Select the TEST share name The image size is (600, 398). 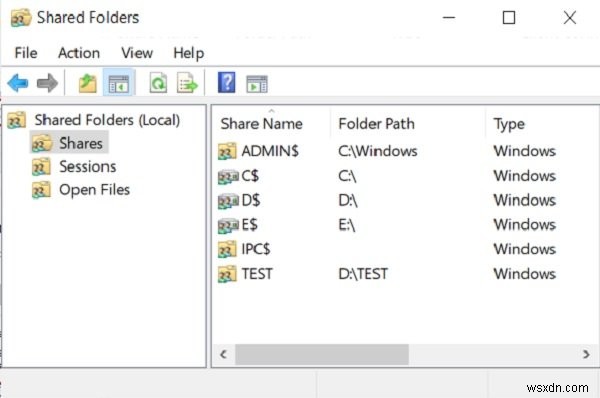point(257,274)
